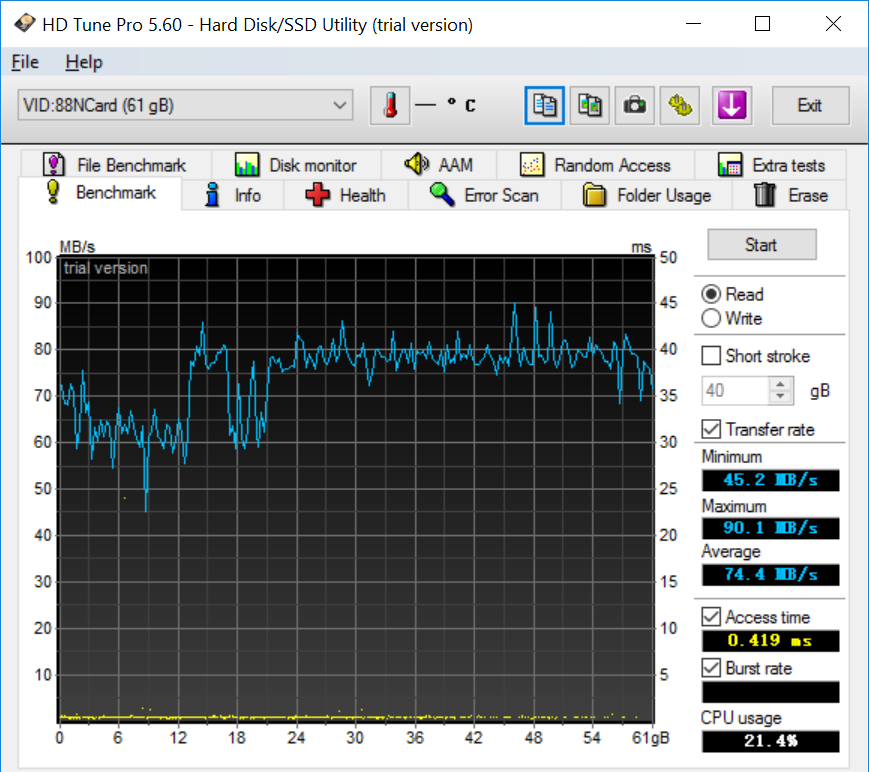Viewport: 869px width, 772px height.
Task: Select the Write radio button
Action: (712, 319)
